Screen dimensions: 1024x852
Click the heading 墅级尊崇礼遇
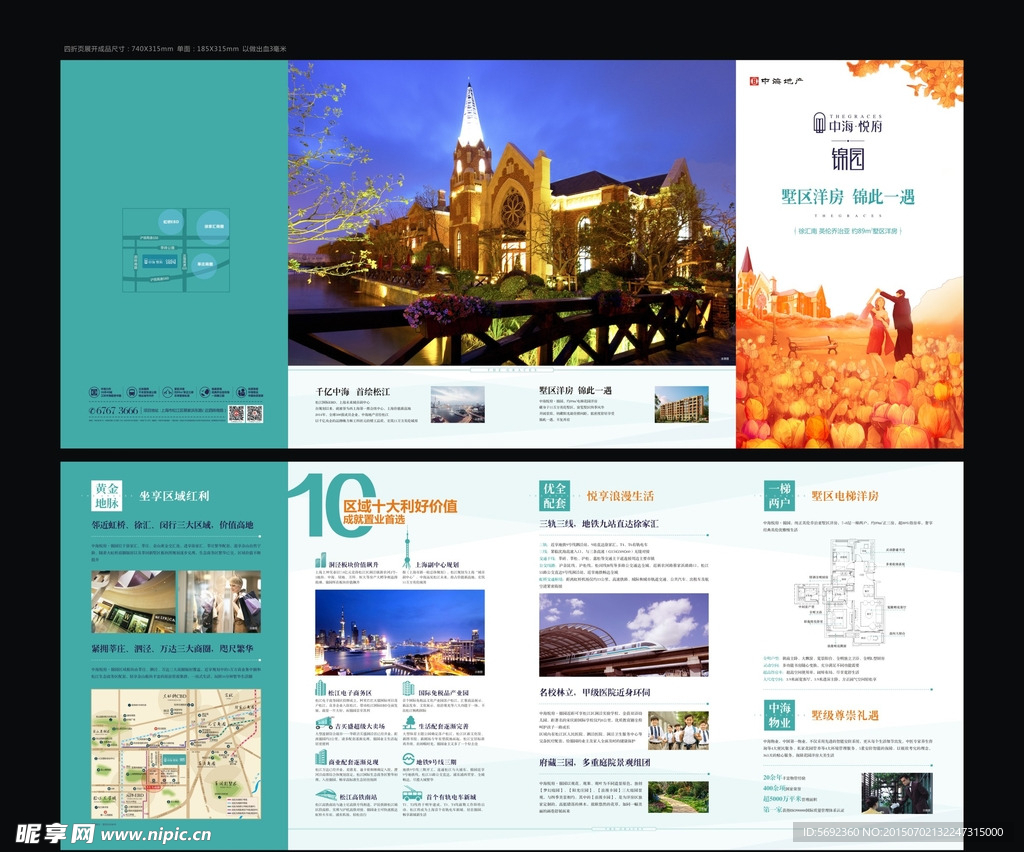(x=845, y=716)
